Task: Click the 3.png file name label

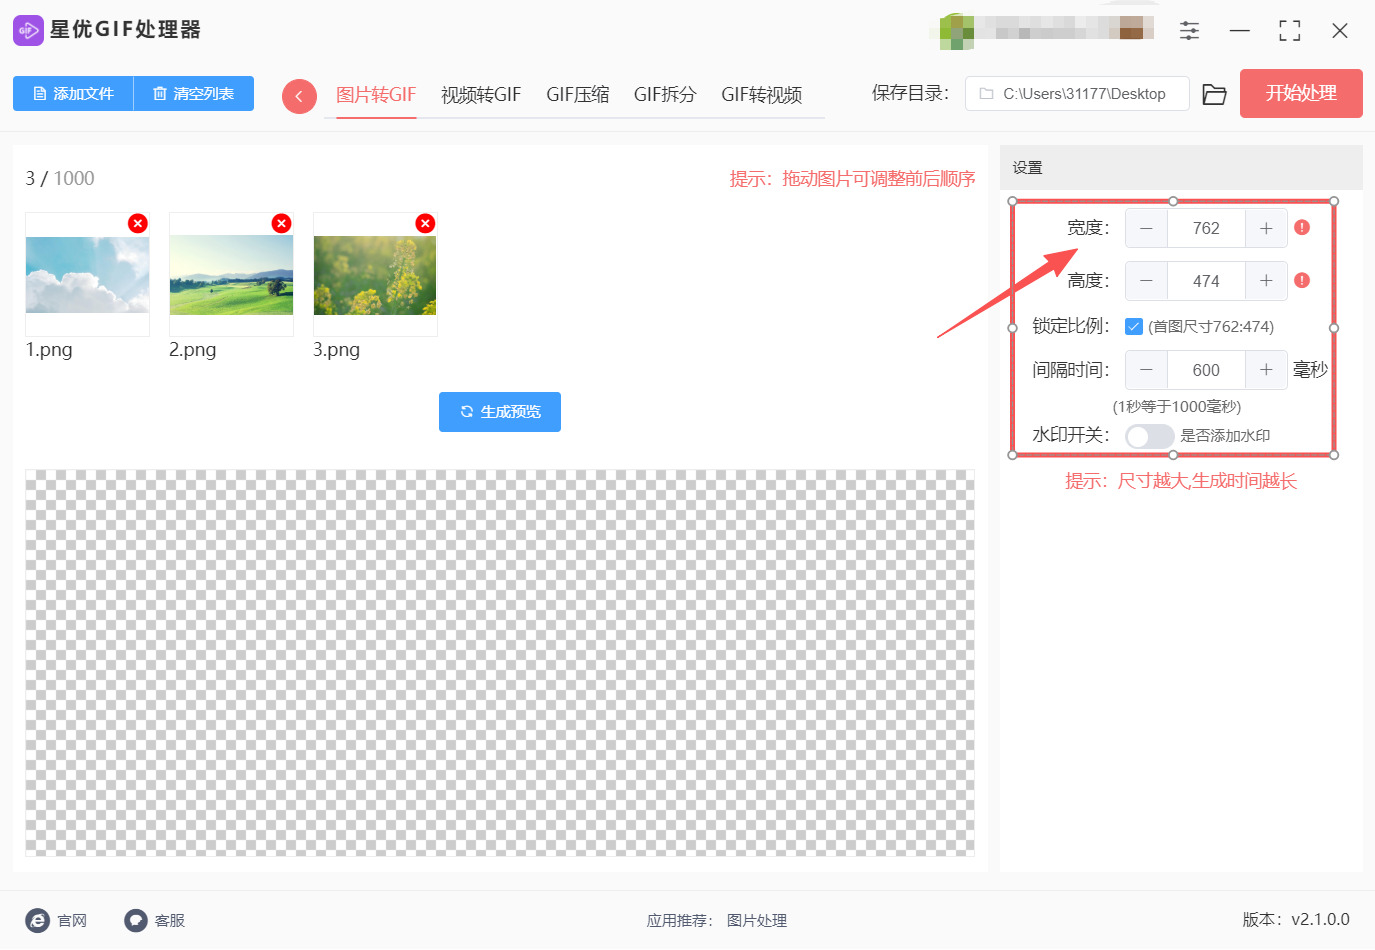Action: (336, 350)
